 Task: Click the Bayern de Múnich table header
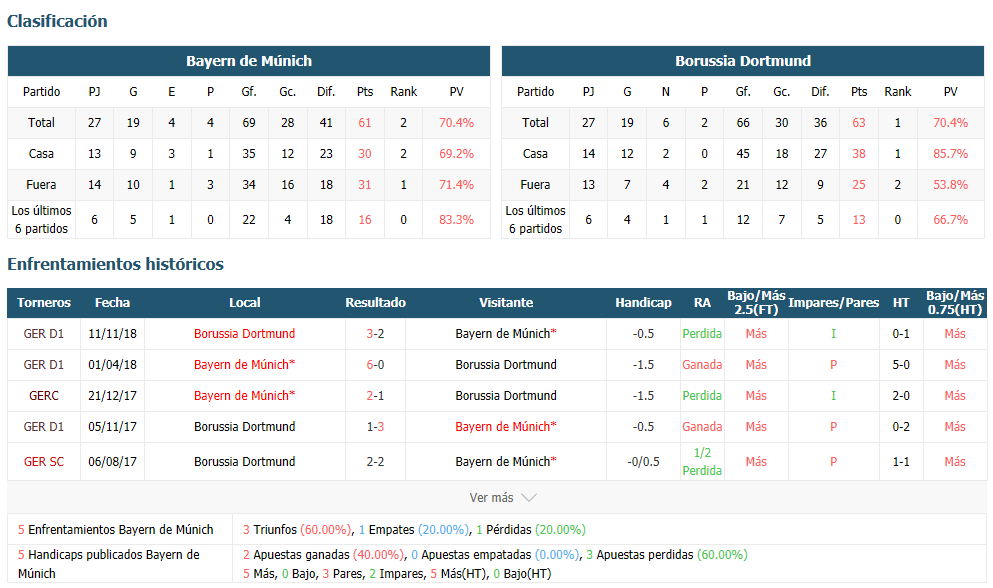[249, 61]
